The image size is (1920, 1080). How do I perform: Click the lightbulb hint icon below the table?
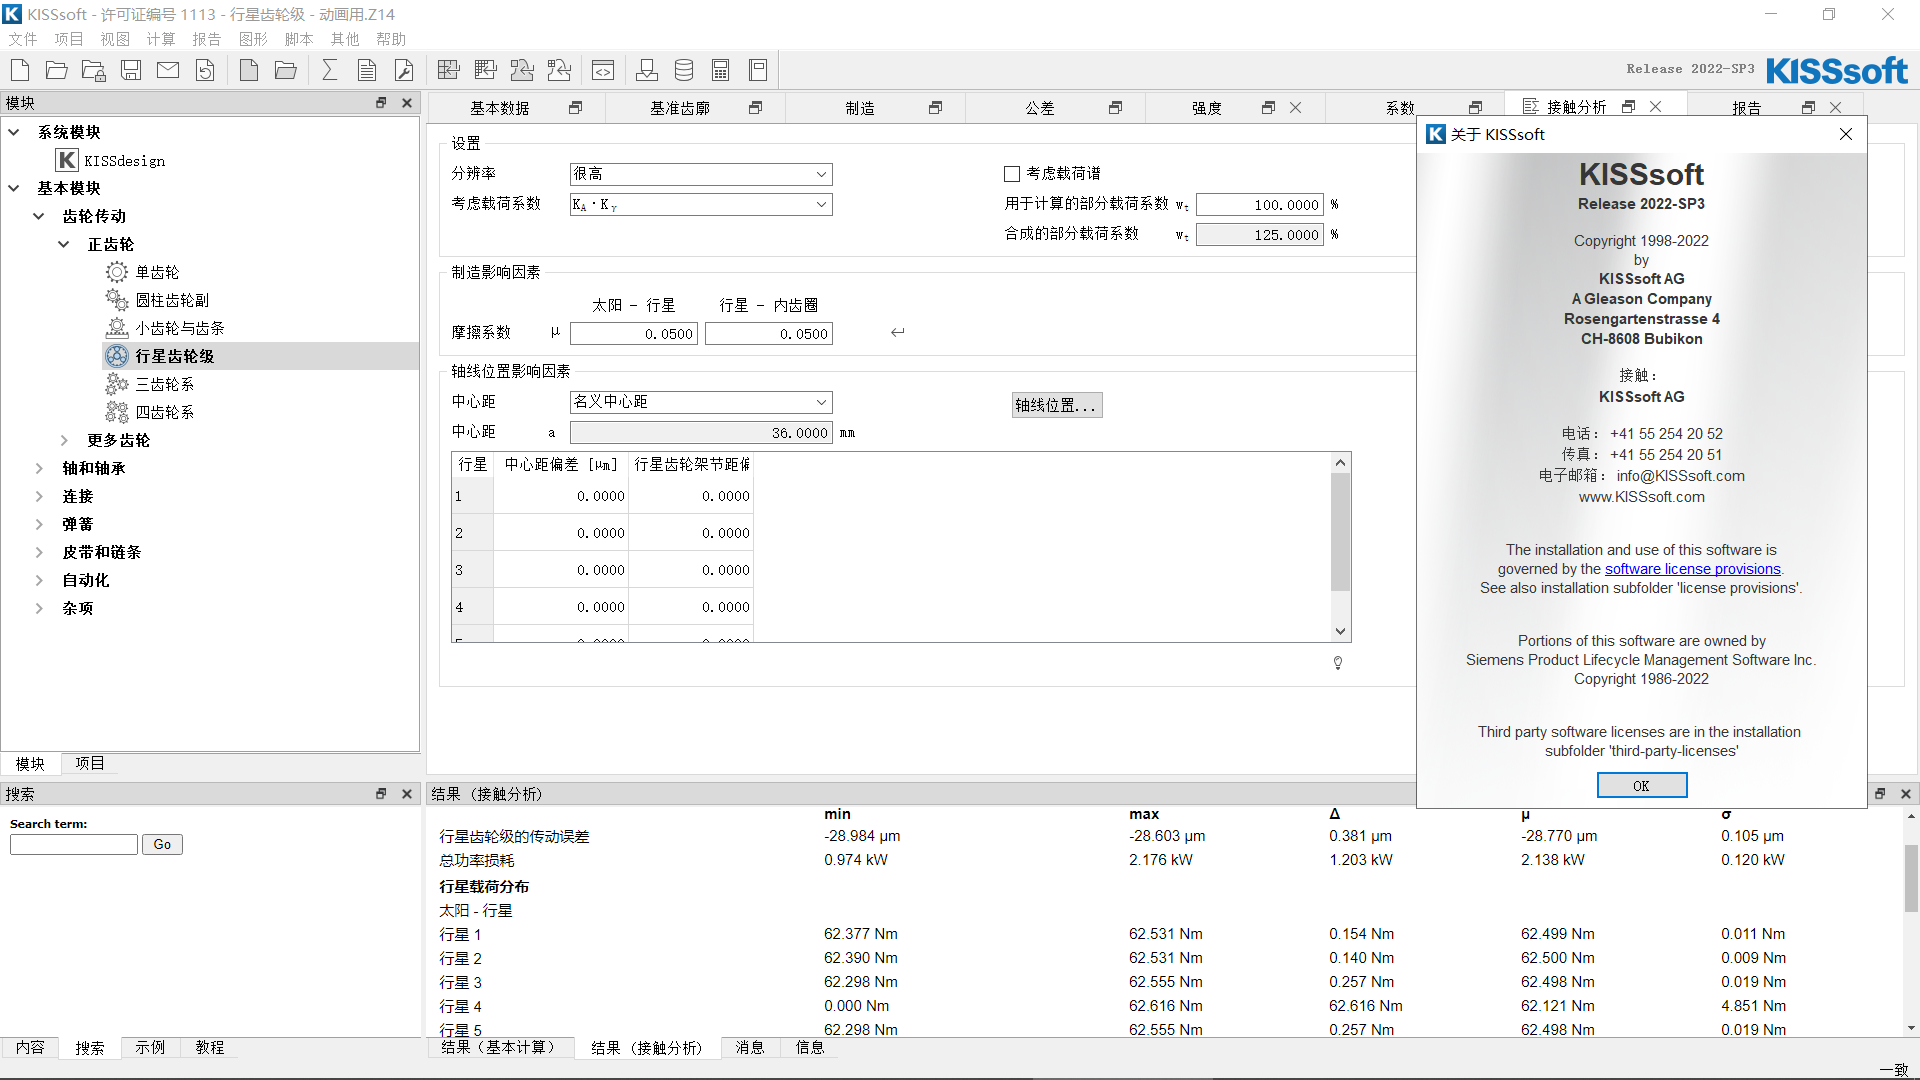pyautogui.click(x=1338, y=663)
